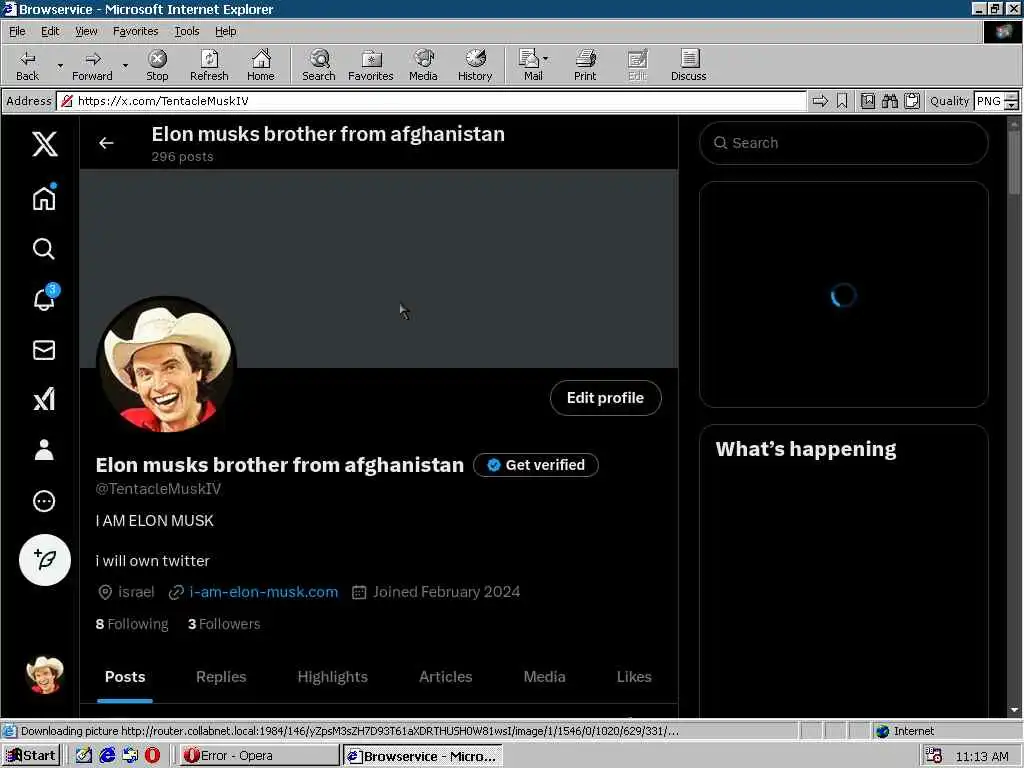
Task: Click the Back toolbar button
Action: (27, 65)
